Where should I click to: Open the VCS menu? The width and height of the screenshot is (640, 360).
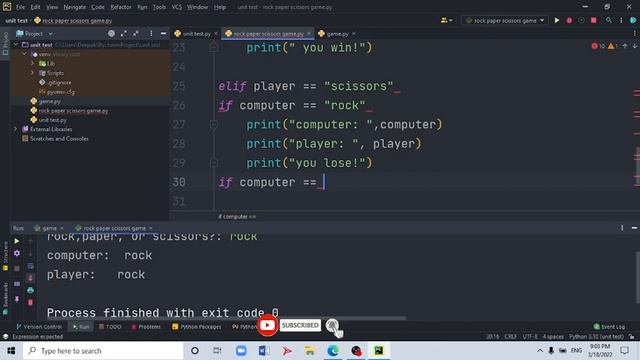click(177, 7)
